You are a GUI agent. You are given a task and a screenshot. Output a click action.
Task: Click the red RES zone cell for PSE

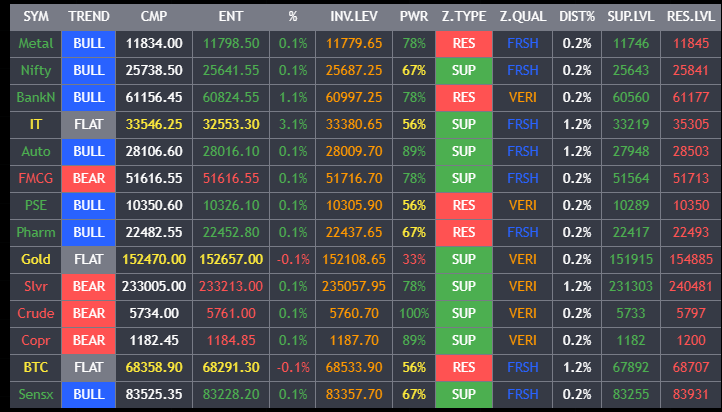coord(464,205)
